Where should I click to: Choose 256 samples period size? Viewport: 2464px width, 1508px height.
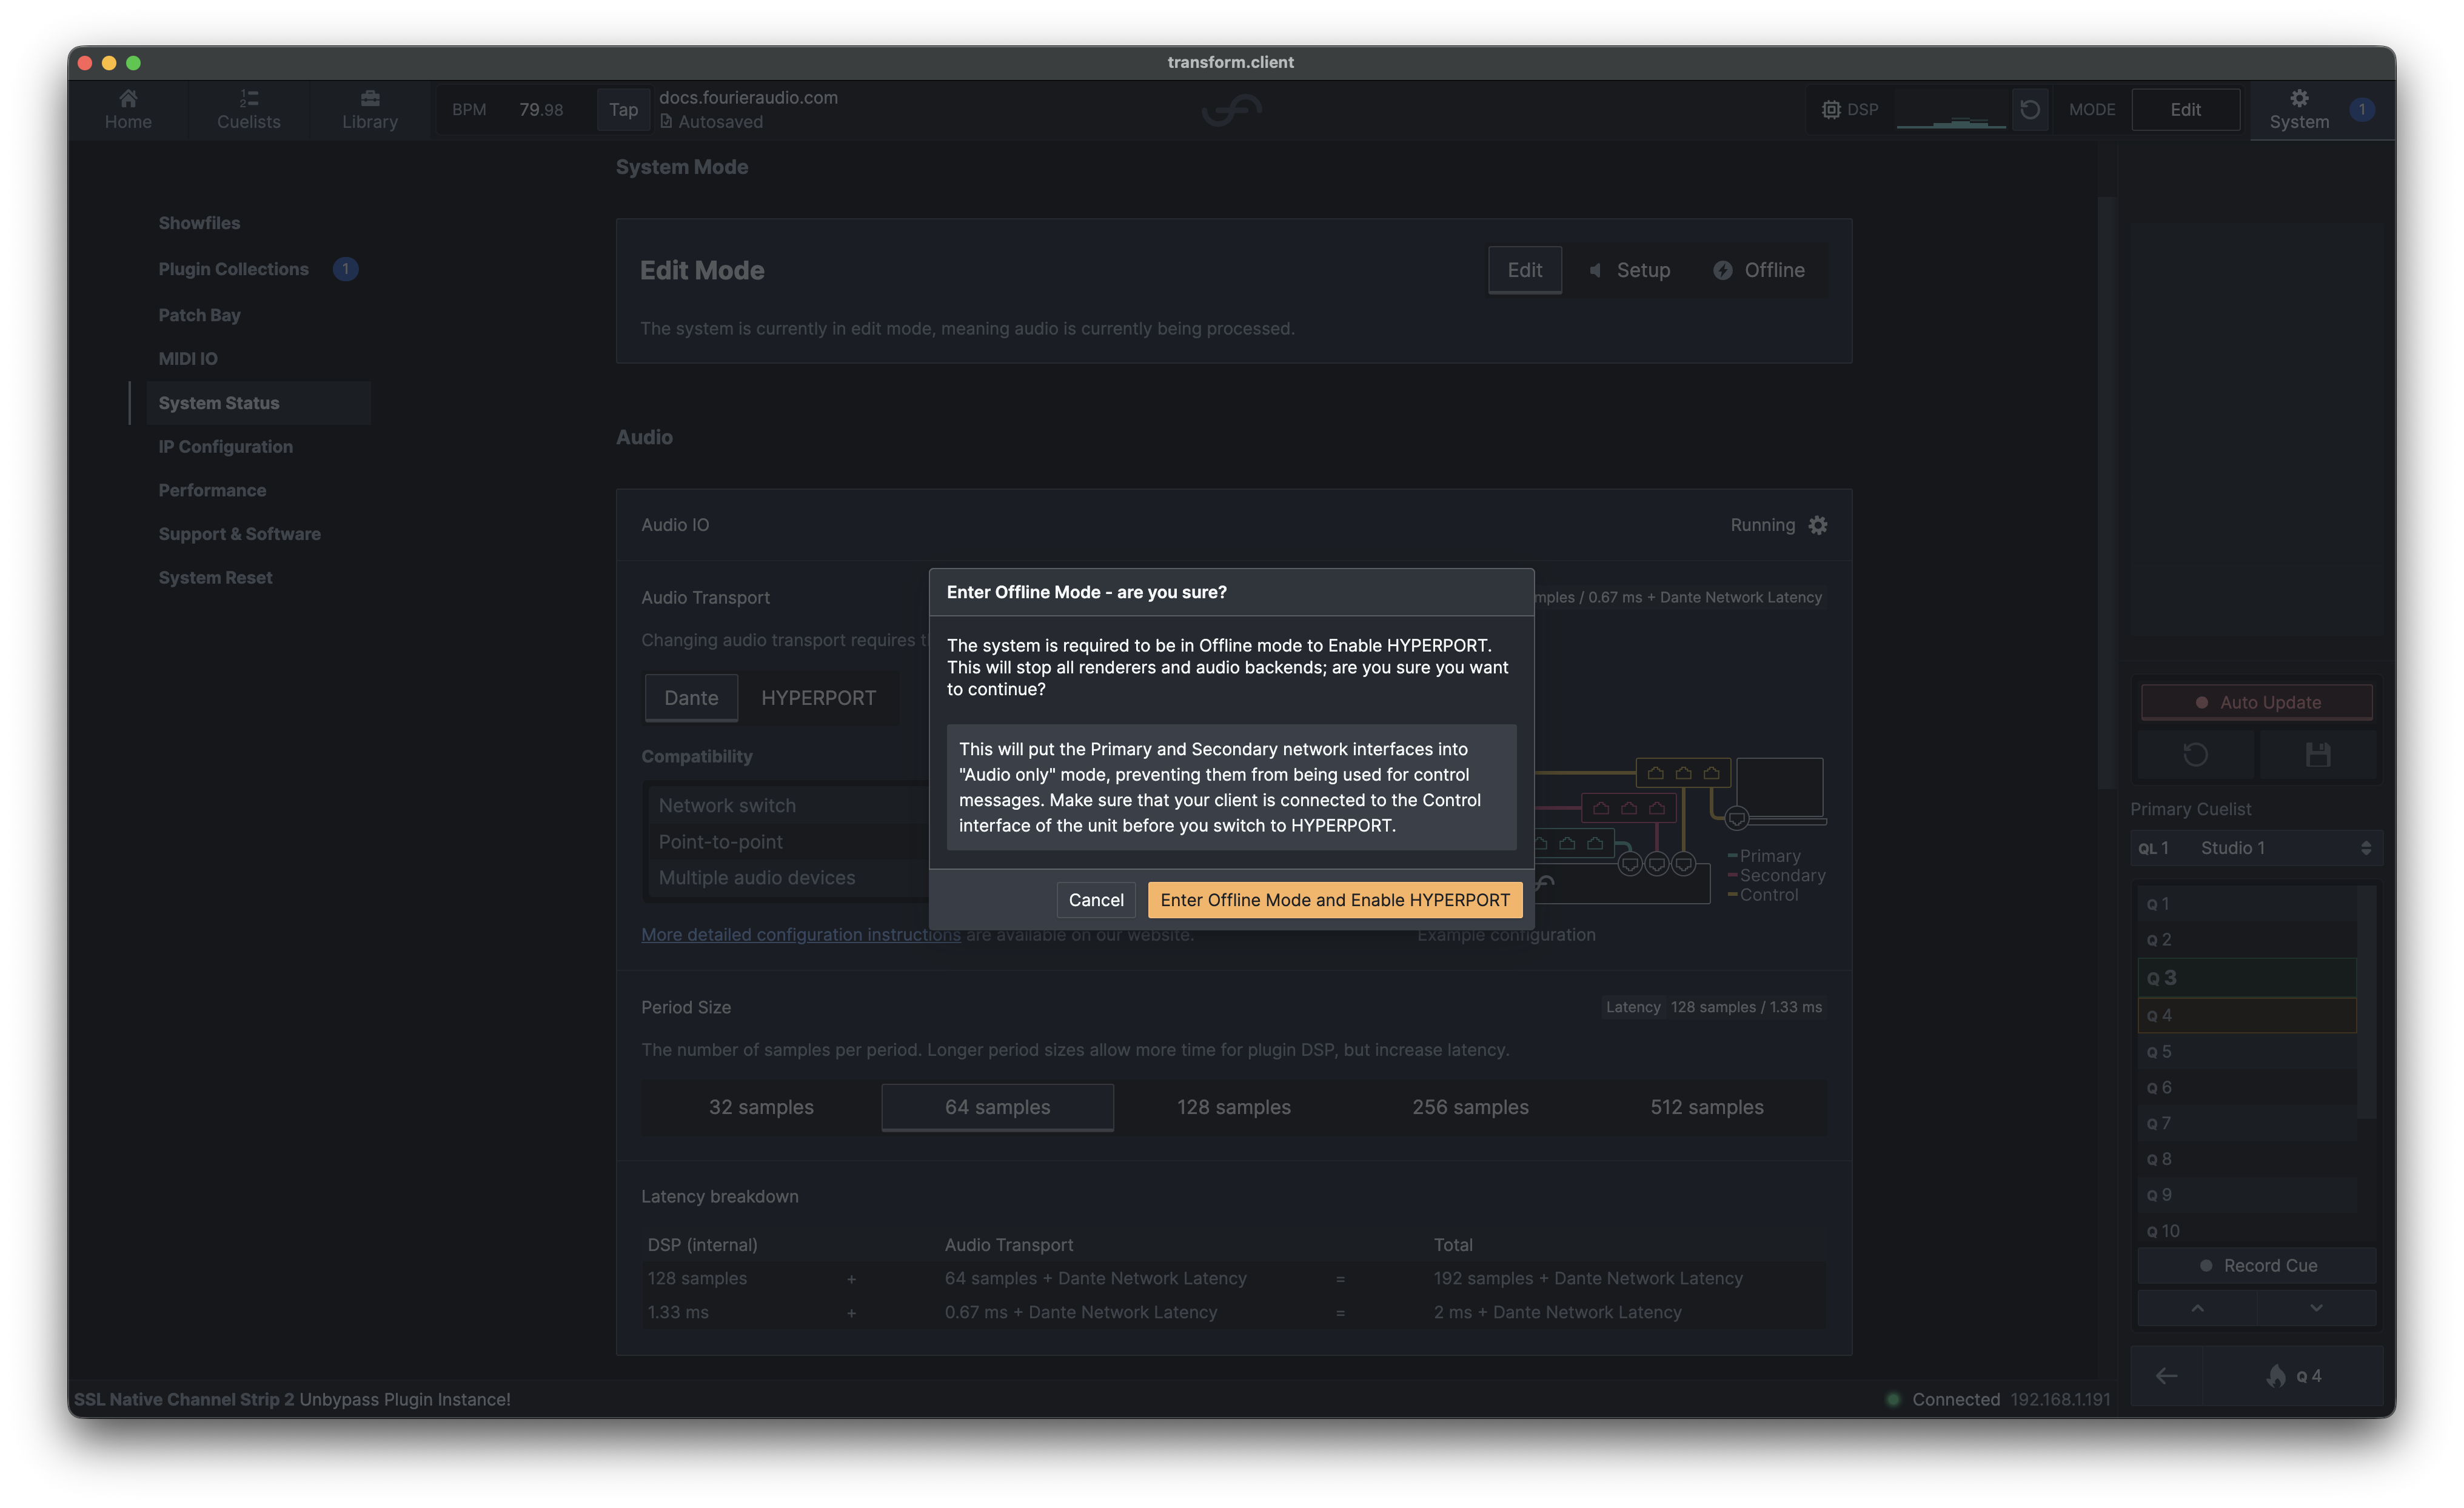click(x=1470, y=1107)
